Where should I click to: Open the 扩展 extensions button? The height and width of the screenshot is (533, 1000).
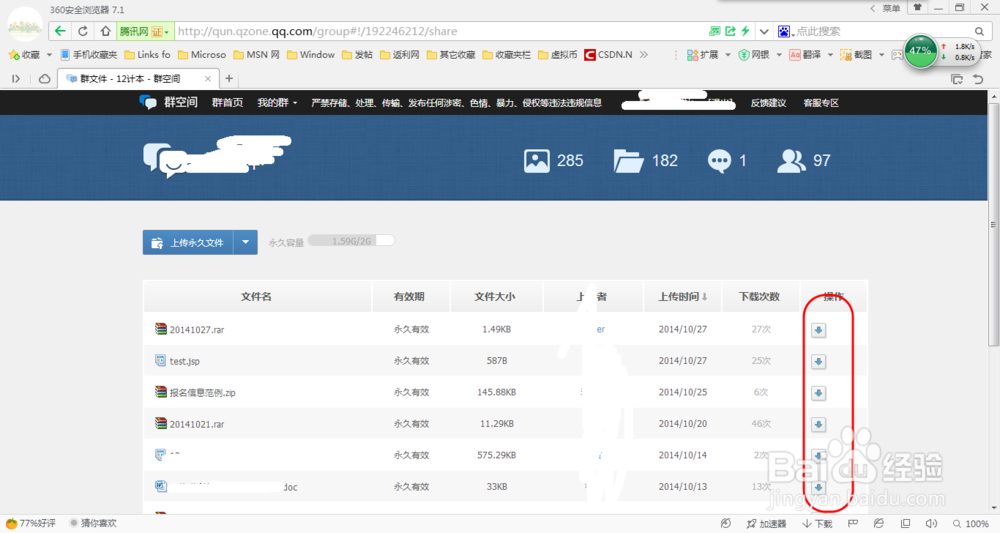(703, 55)
